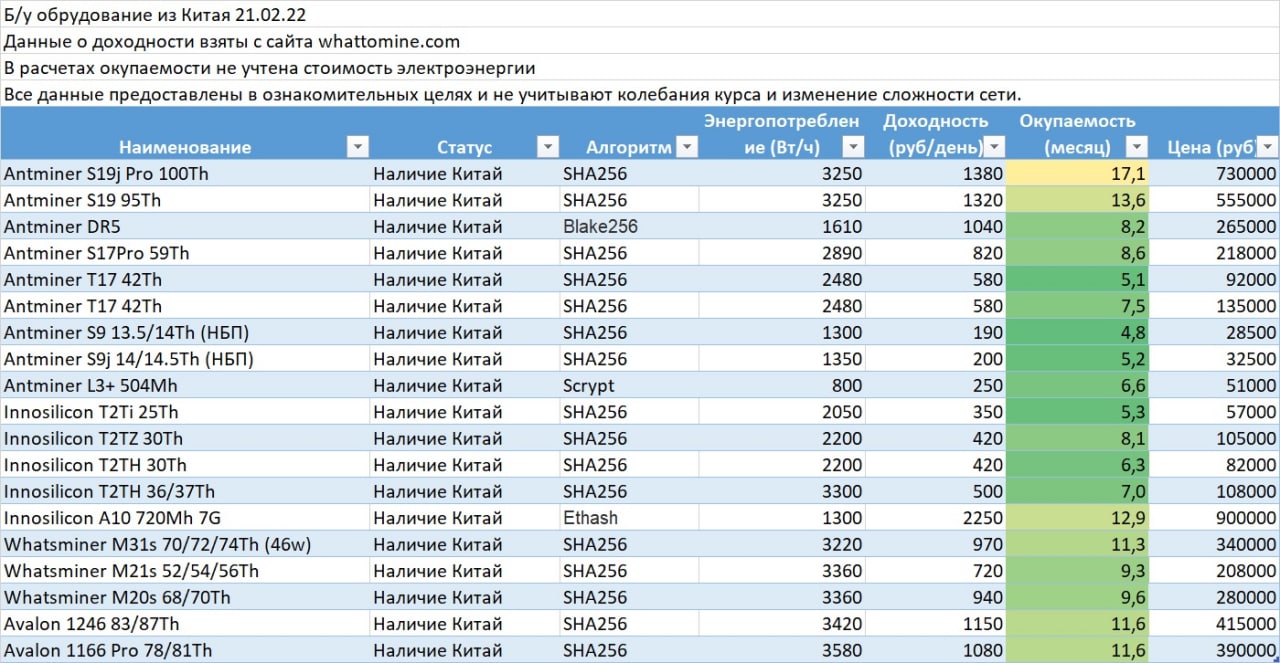Select the cell 'Antminer DR5'
The width and height of the screenshot is (1280, 663).
pos(185,226)
